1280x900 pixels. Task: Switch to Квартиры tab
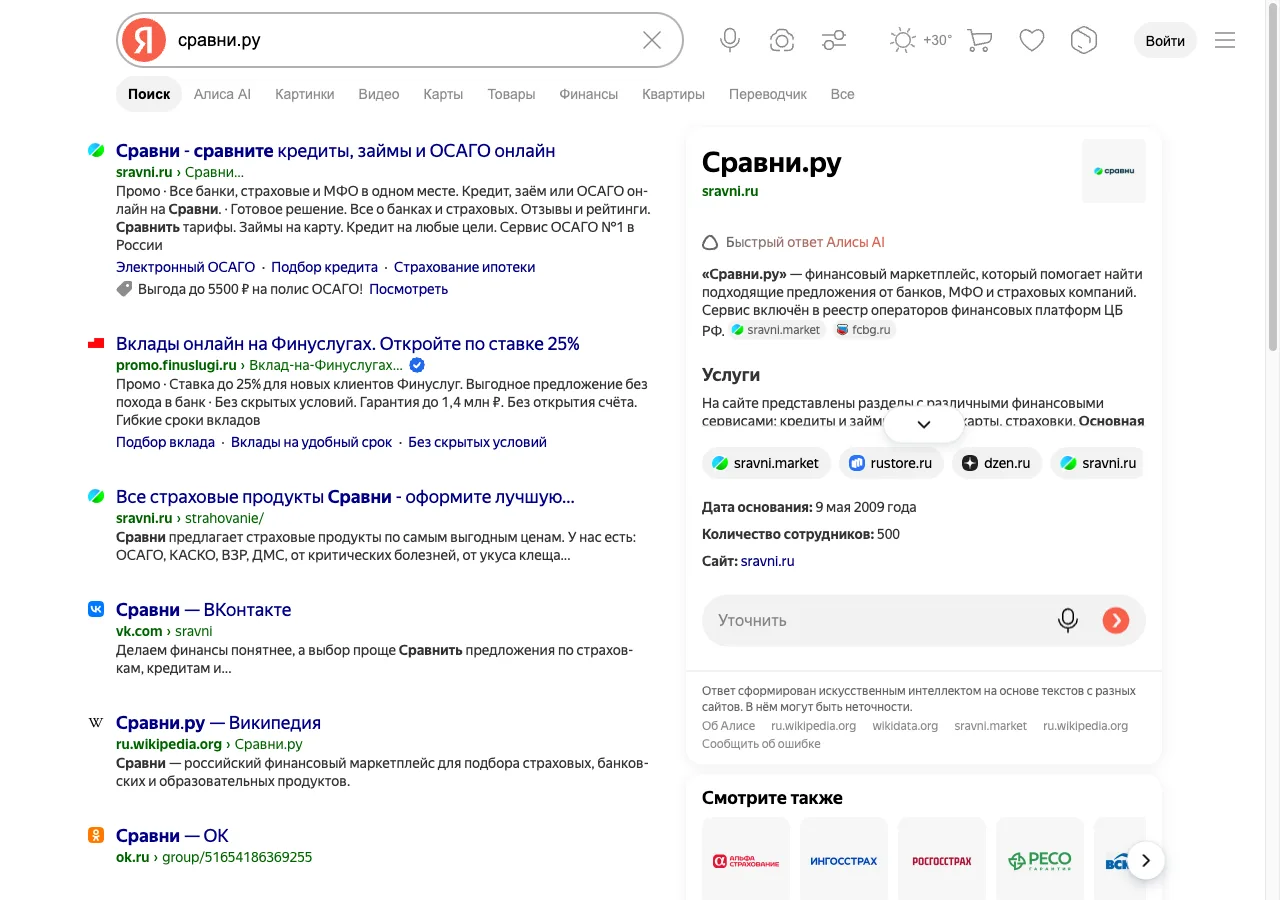[673, 94]
